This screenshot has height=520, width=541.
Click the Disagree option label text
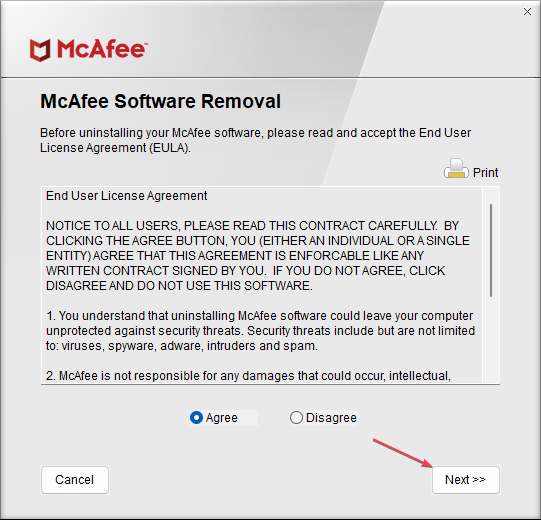pyautogui.click(x=331, y=418)
